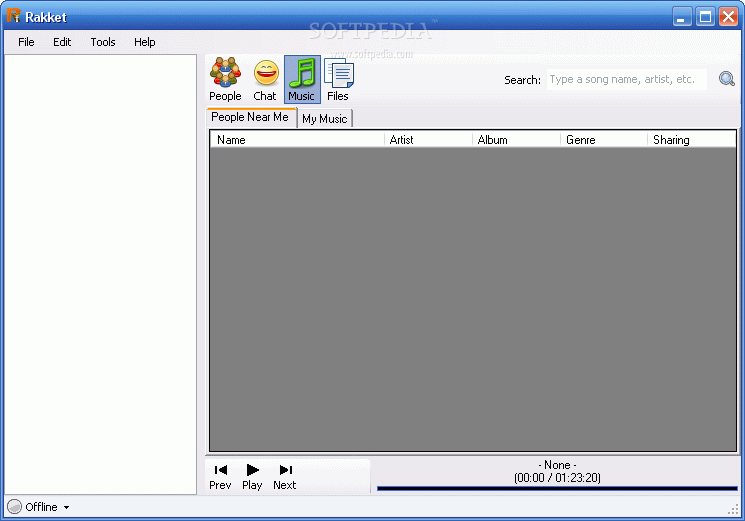Sort list by Album column
The image size is (745, 521).
click(x=516, y=140)
